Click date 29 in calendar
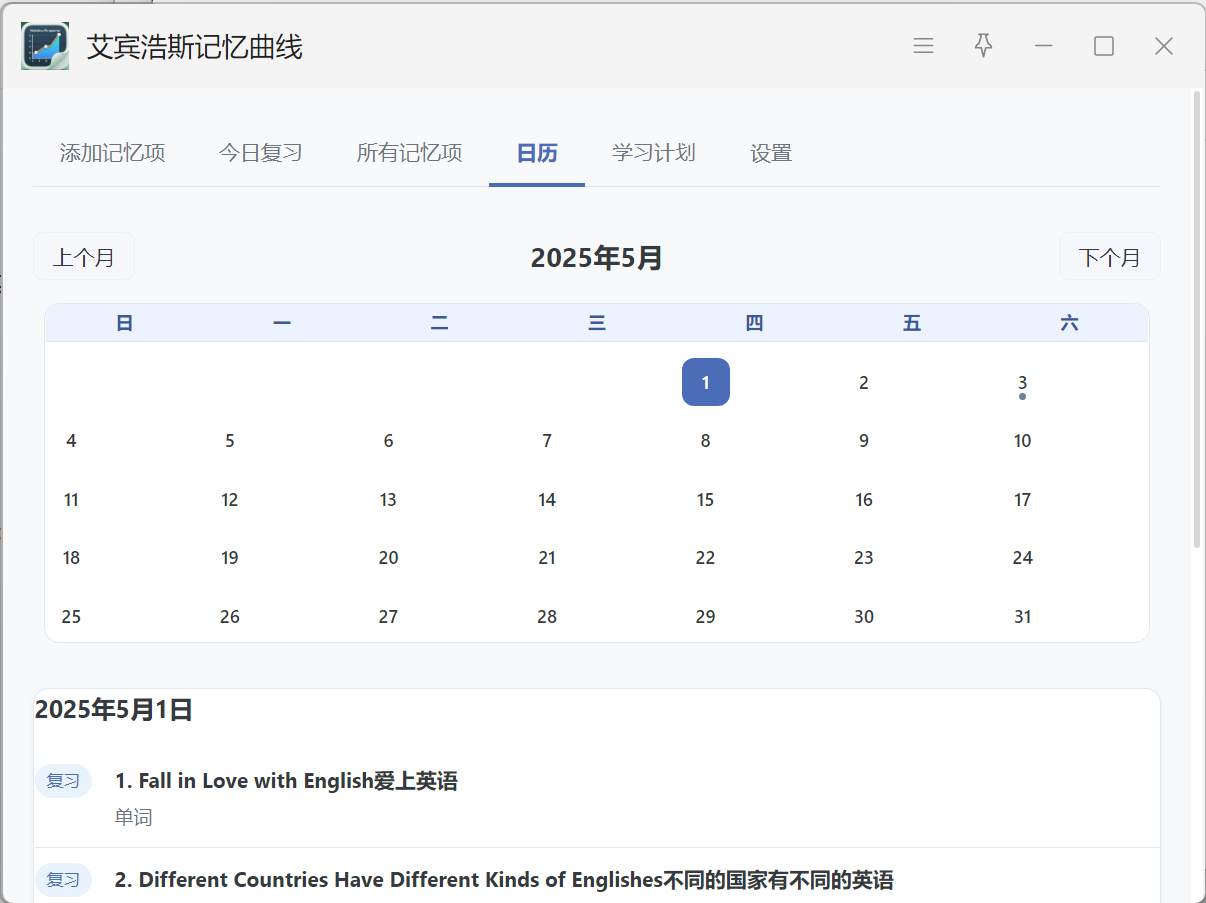The height and width of the screenshot is (903, 1206). click(706, 617)
